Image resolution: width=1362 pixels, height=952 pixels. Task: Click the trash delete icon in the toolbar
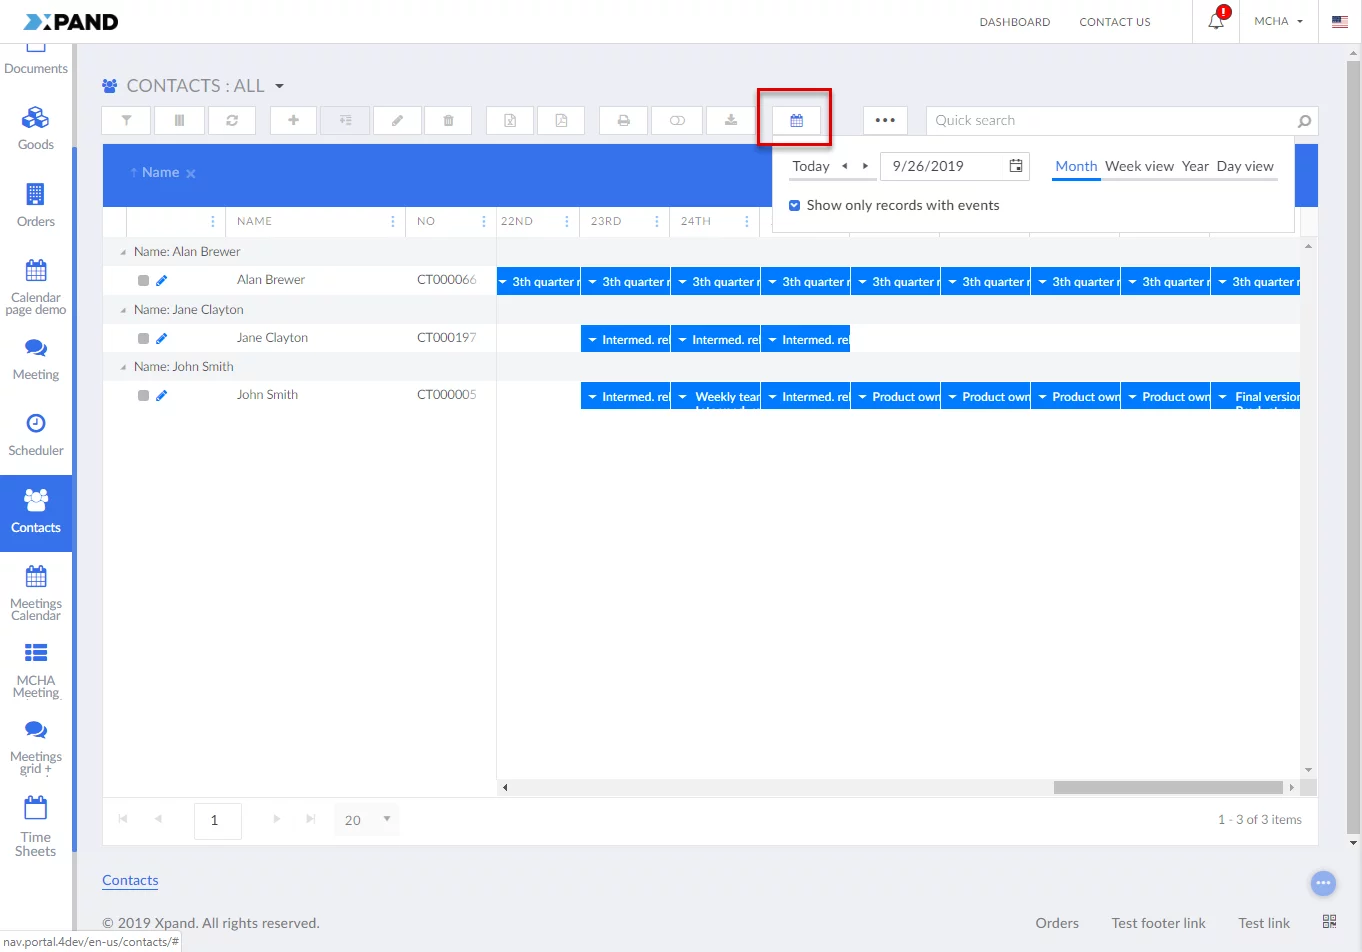449,121
